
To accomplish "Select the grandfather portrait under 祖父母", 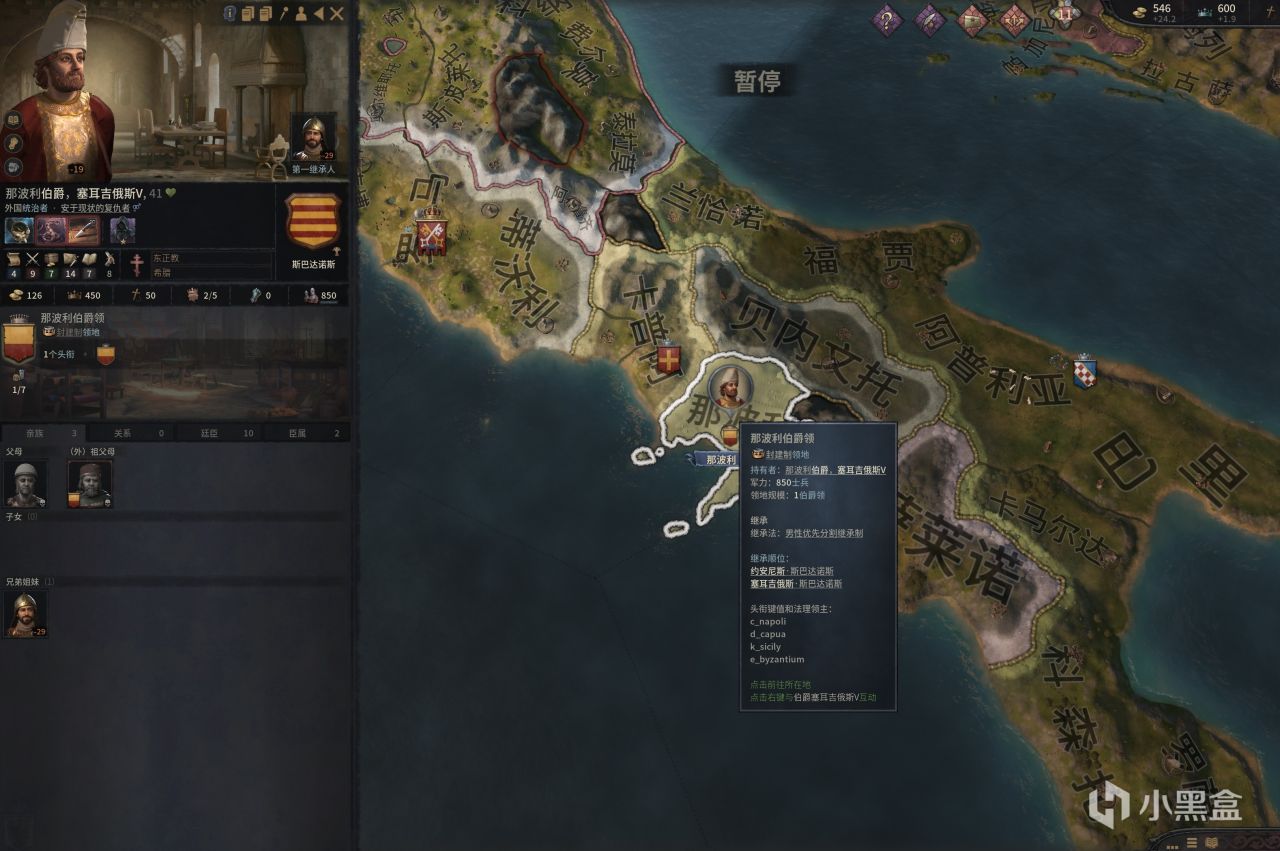I will (x=89, y=485).
